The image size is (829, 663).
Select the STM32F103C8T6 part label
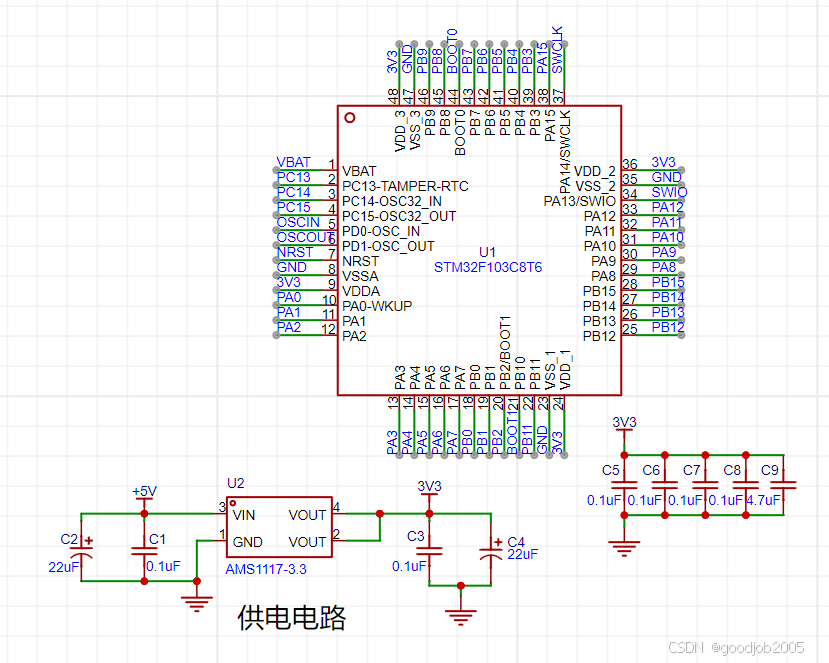(x=487, y=268)
